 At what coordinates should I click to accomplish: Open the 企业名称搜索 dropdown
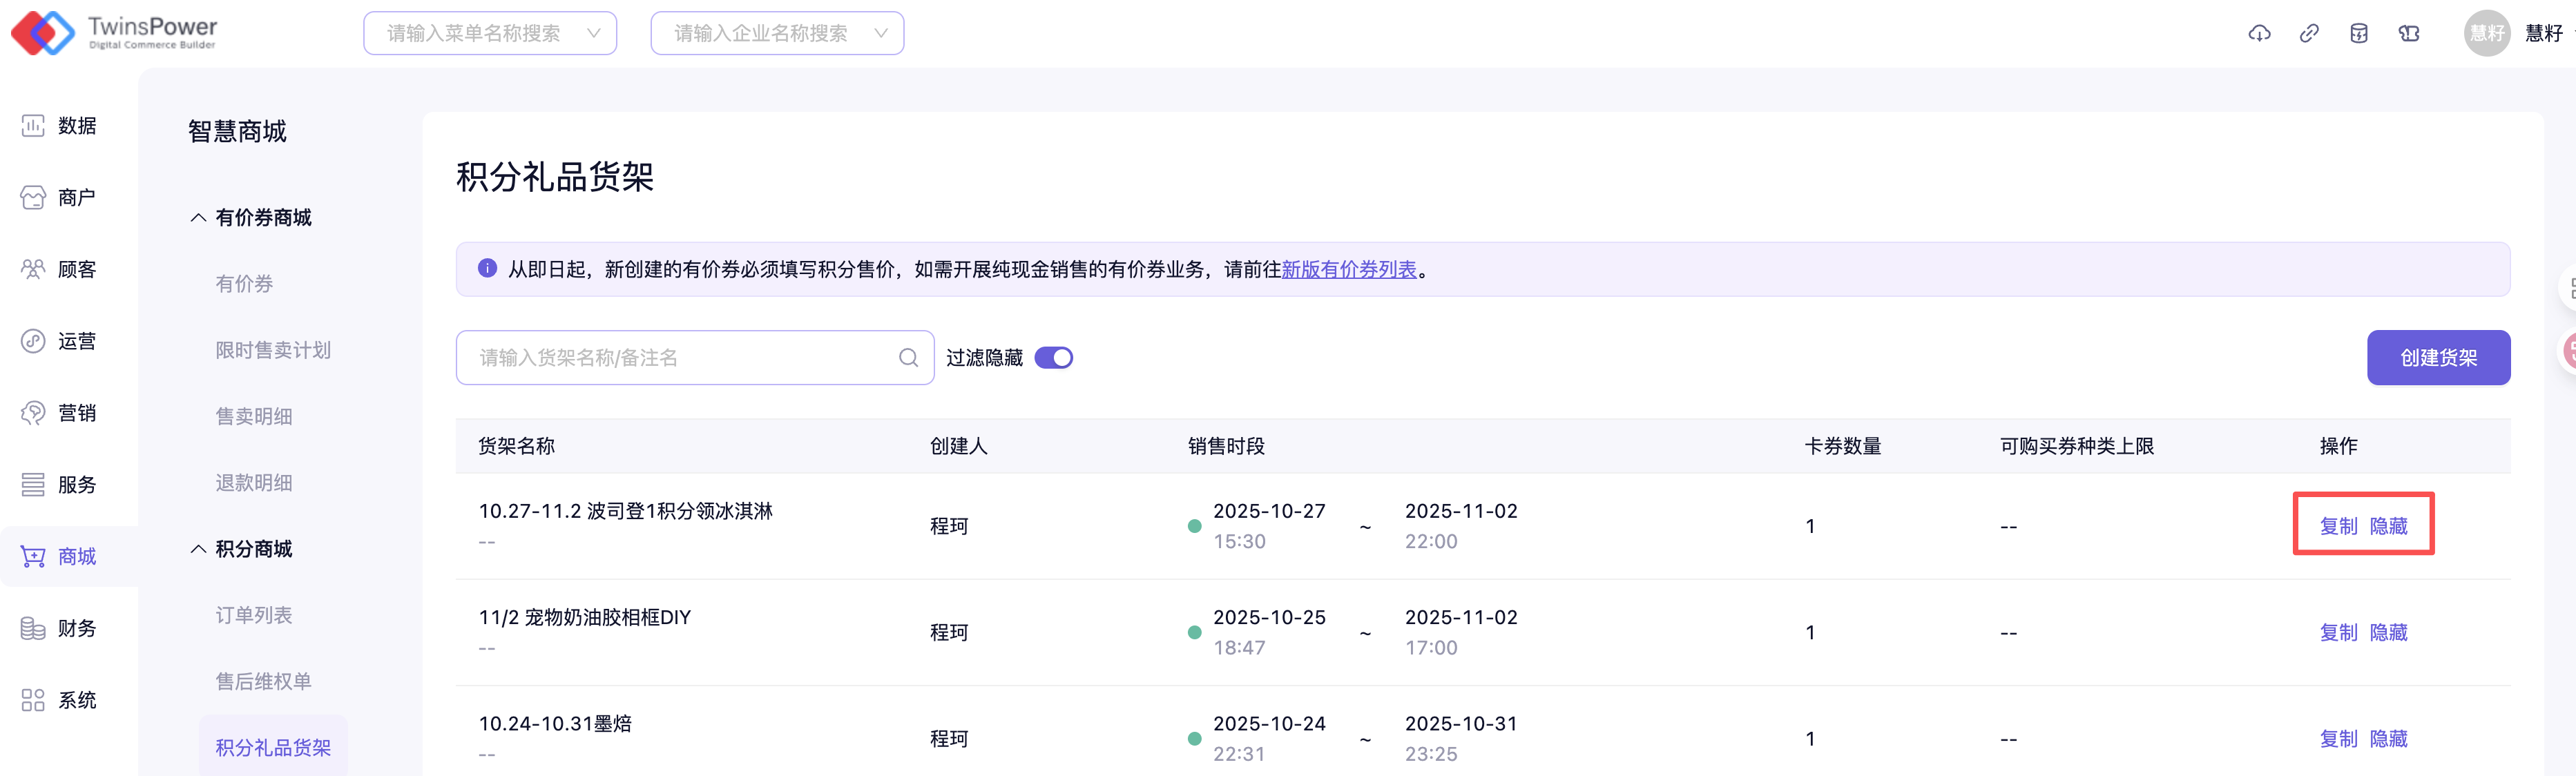777,34
